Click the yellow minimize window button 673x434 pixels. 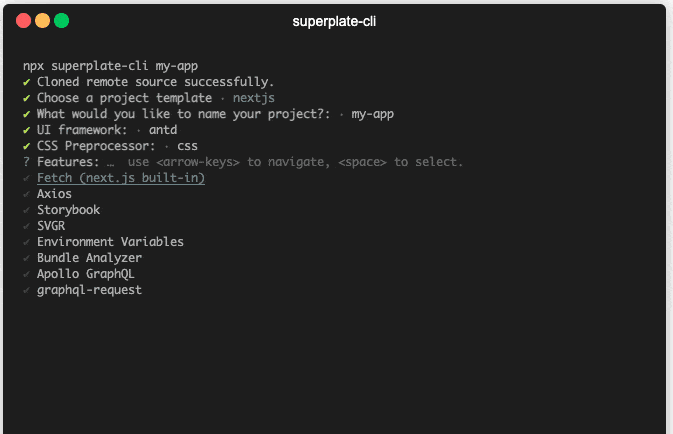click(42, 20)
